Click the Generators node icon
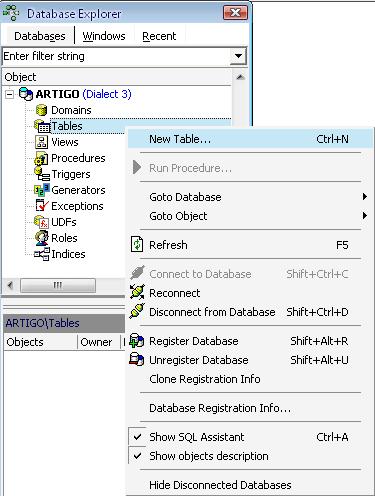This screenshot has height=496, width=375. tap(42, 190)
